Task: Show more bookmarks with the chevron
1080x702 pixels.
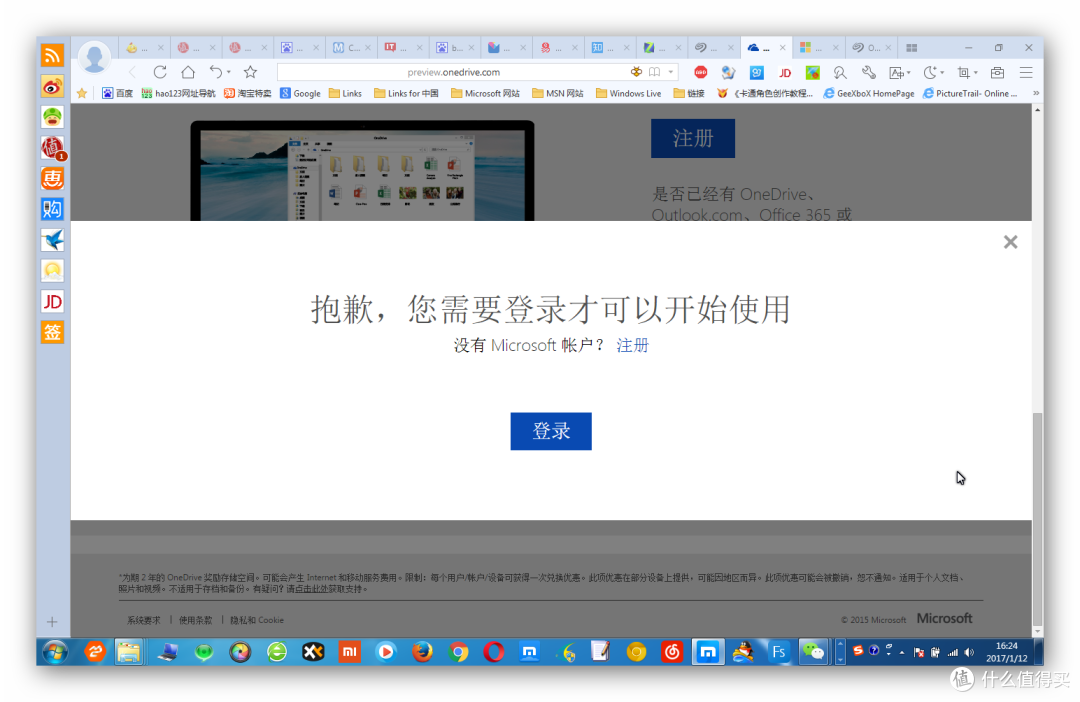Action: click(x=1035, y=93)
